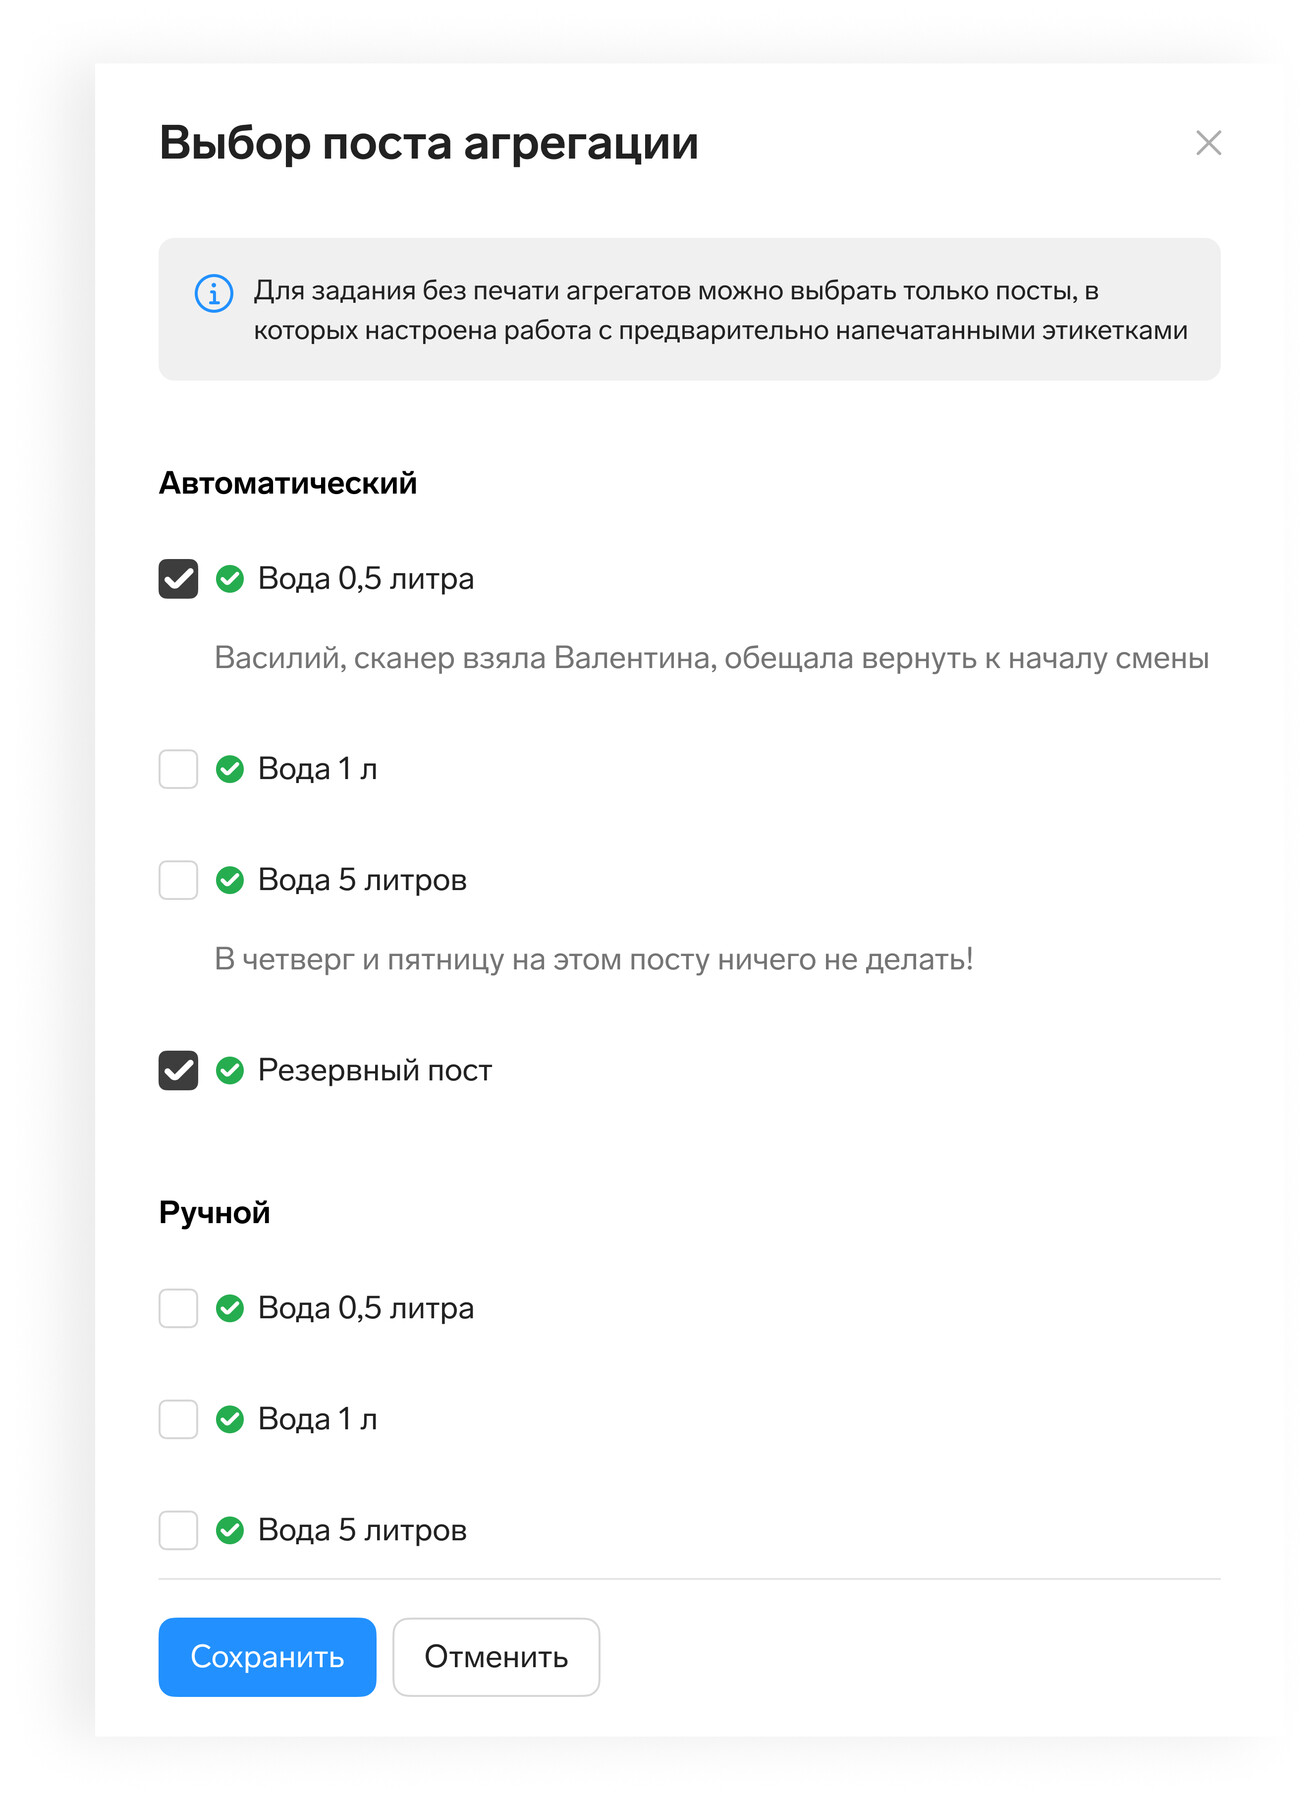Viewport: 1316px width, 1800px height.
Task: Uncheck automatic Вода 0,5 литра checkbox
Action: 178,579
